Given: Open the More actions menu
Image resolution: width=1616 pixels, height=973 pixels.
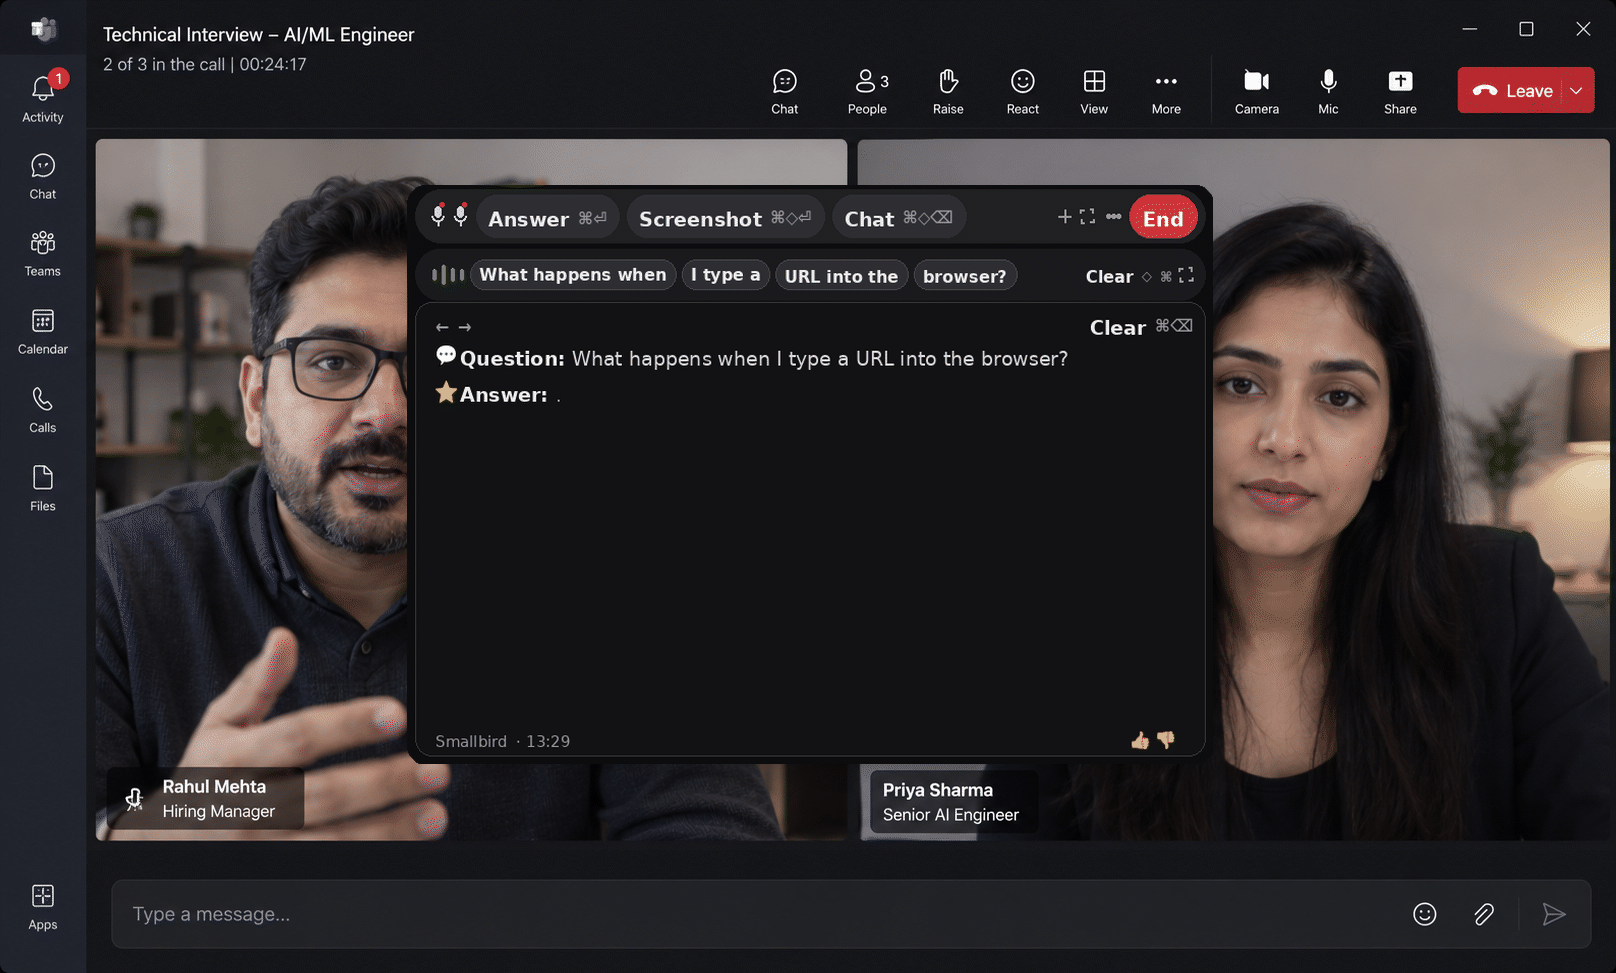Looking at the screenshot, I should coord(1166,91).
